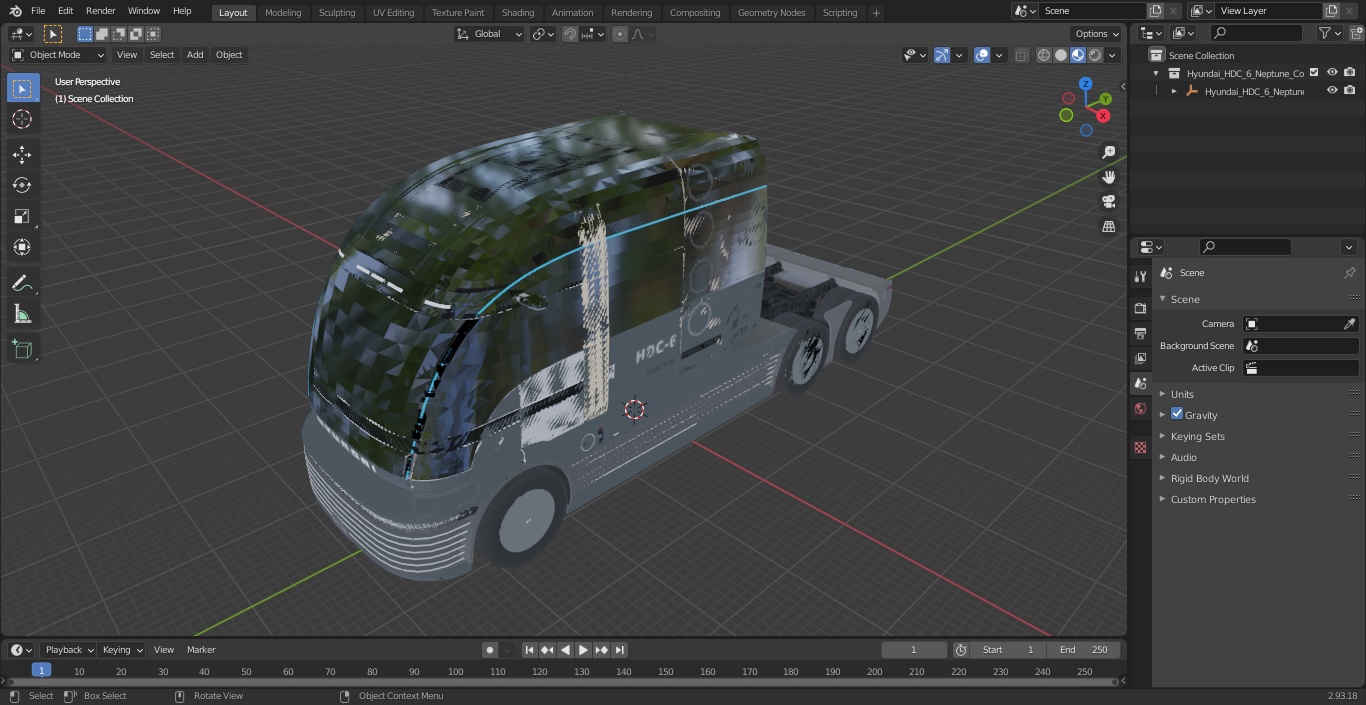Choose the Annotate pencil tool
The height and width of the screenshot is (705, 1366).
[22, 283]
